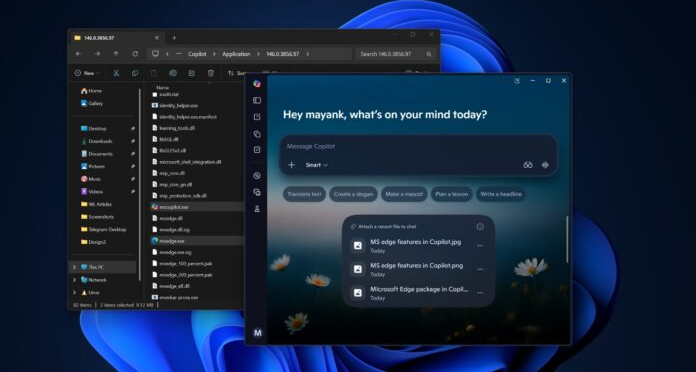Click the PC monitor icon in address bar
This screenshot has height=372, width=696.
pyautogui.click(x=155, y=54)
